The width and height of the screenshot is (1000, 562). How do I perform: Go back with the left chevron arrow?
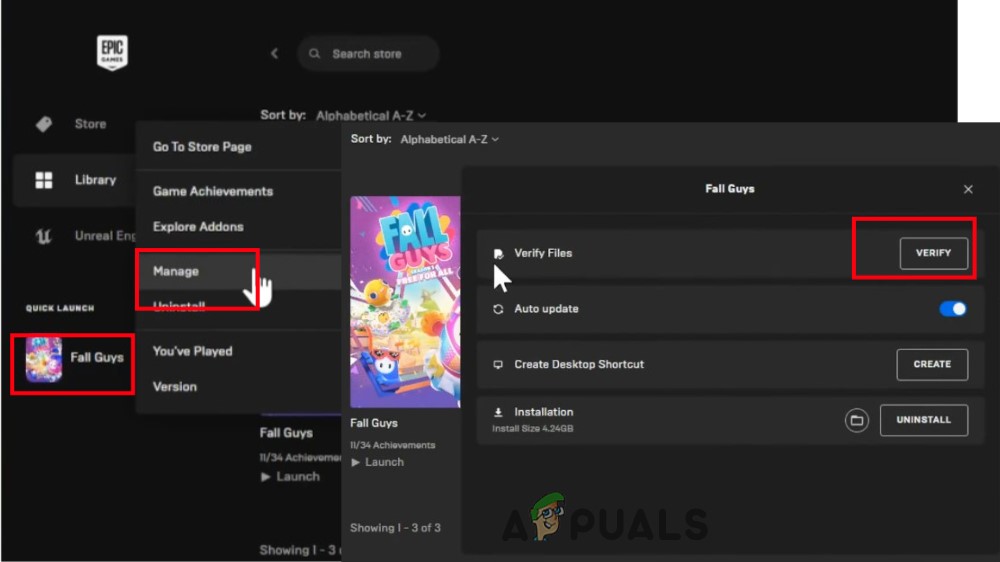pos(274,54)
